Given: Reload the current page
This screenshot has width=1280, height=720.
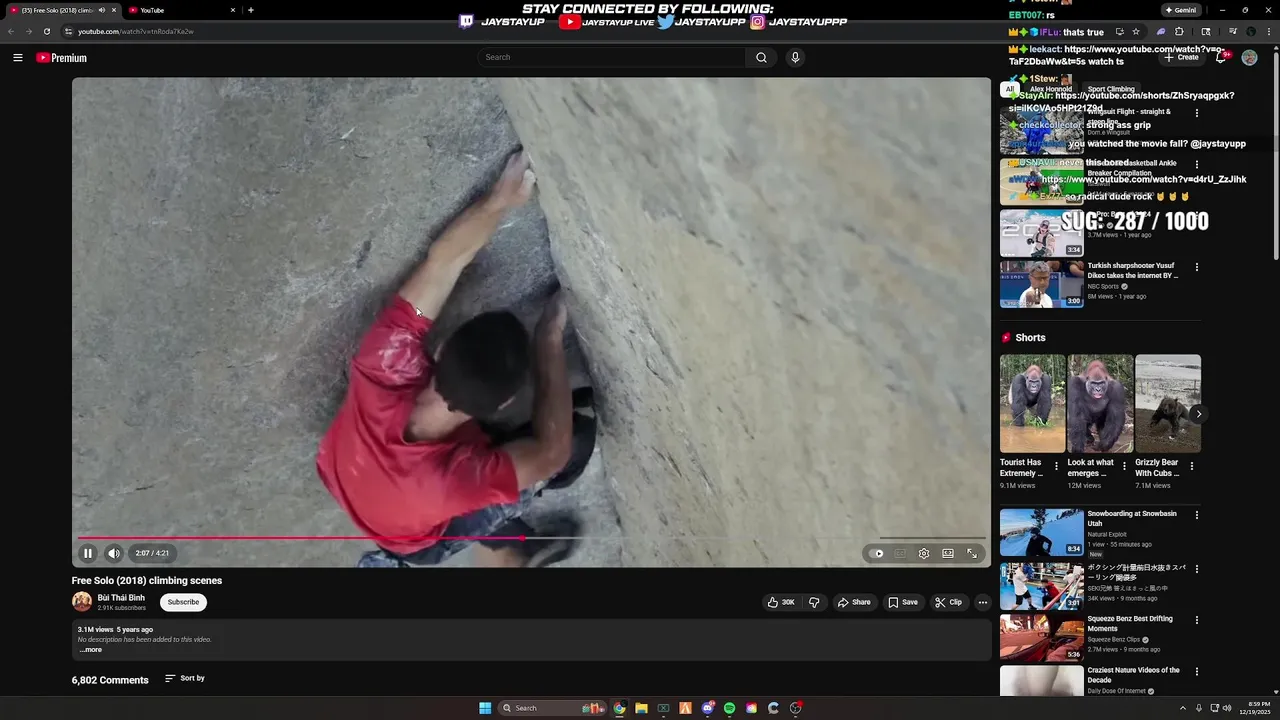Looking at the screenshot, I should (46, 31).
